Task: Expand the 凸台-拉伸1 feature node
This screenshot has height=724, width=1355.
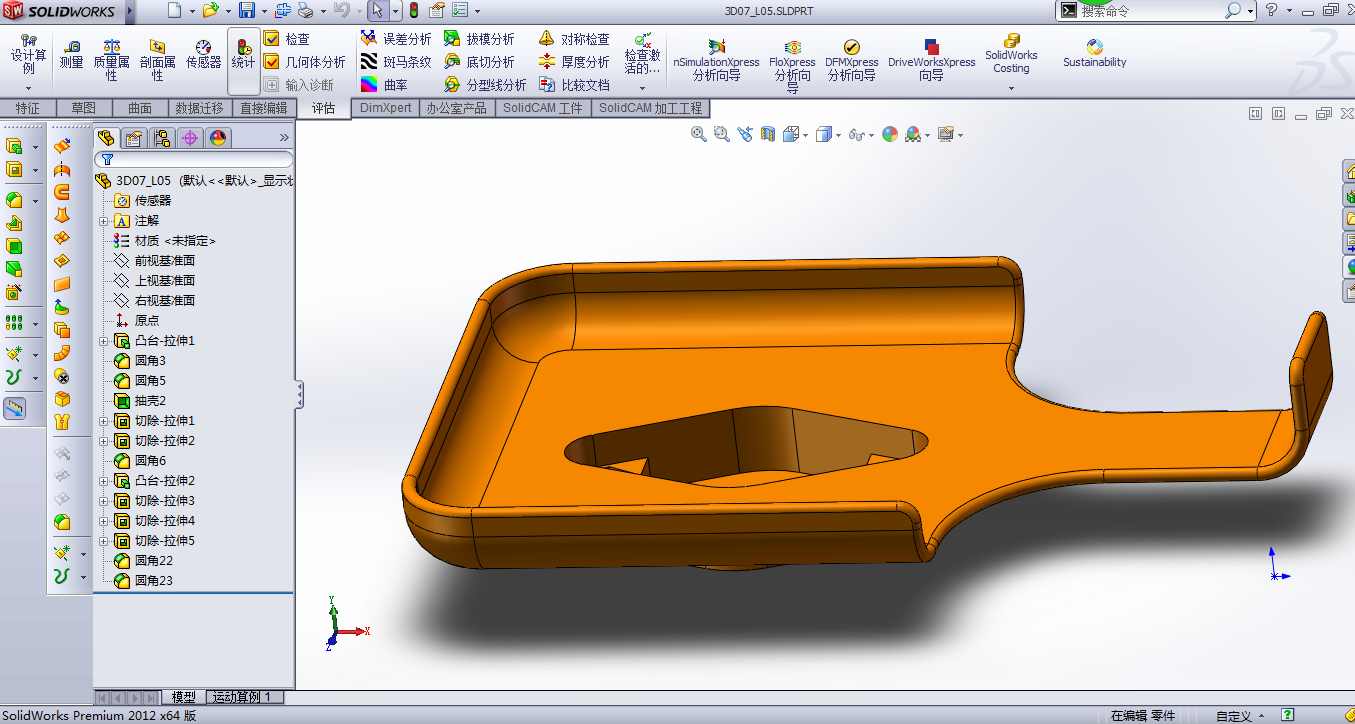Action: [x=103, y=341]
